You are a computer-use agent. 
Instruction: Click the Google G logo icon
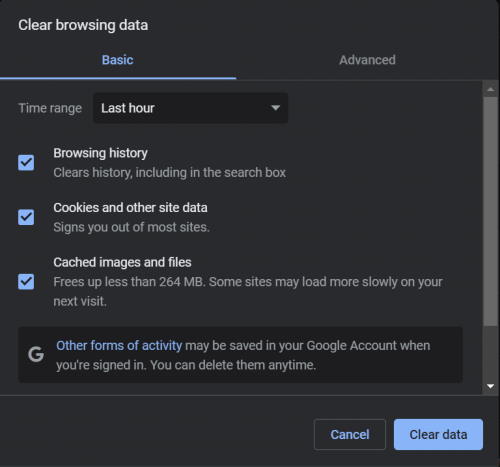(x=36, y=354)
